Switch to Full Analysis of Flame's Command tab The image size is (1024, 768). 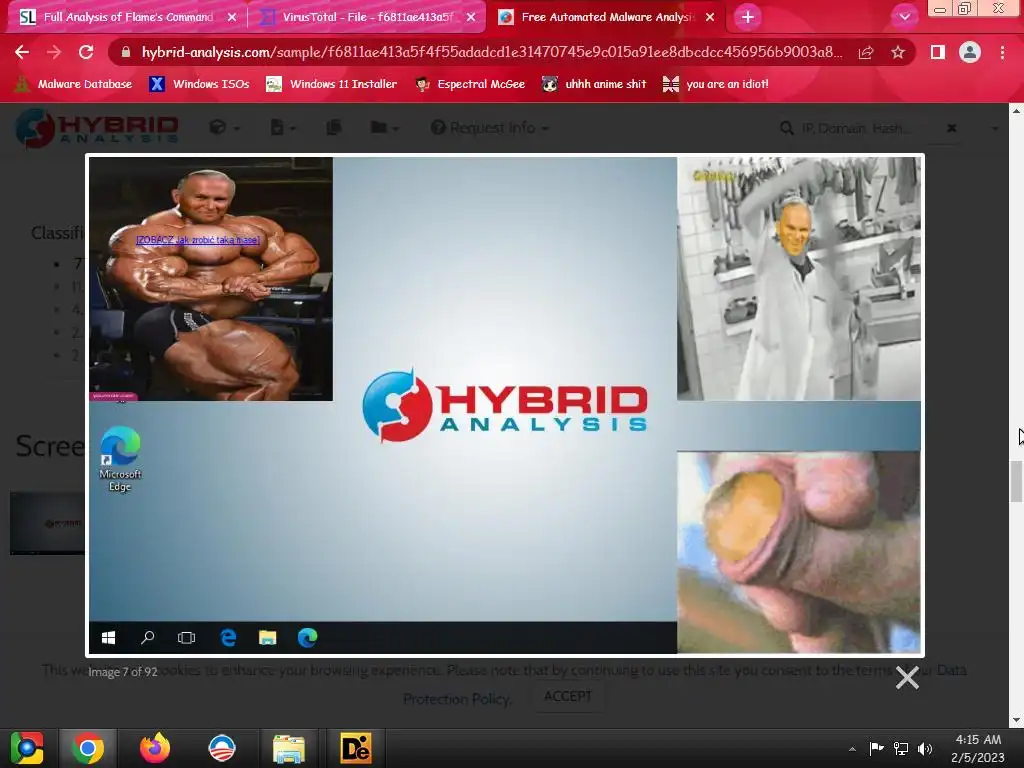tap(128, 17)
